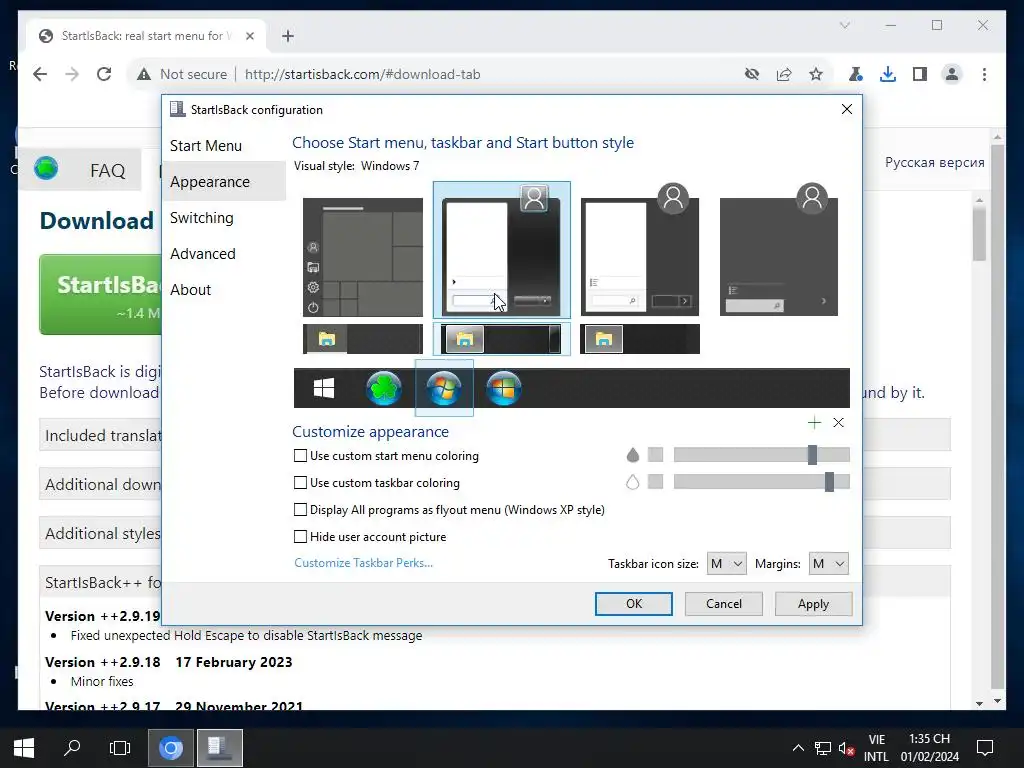Open Chrome profile avatar

pyautogui.click(x=952, y=74)
